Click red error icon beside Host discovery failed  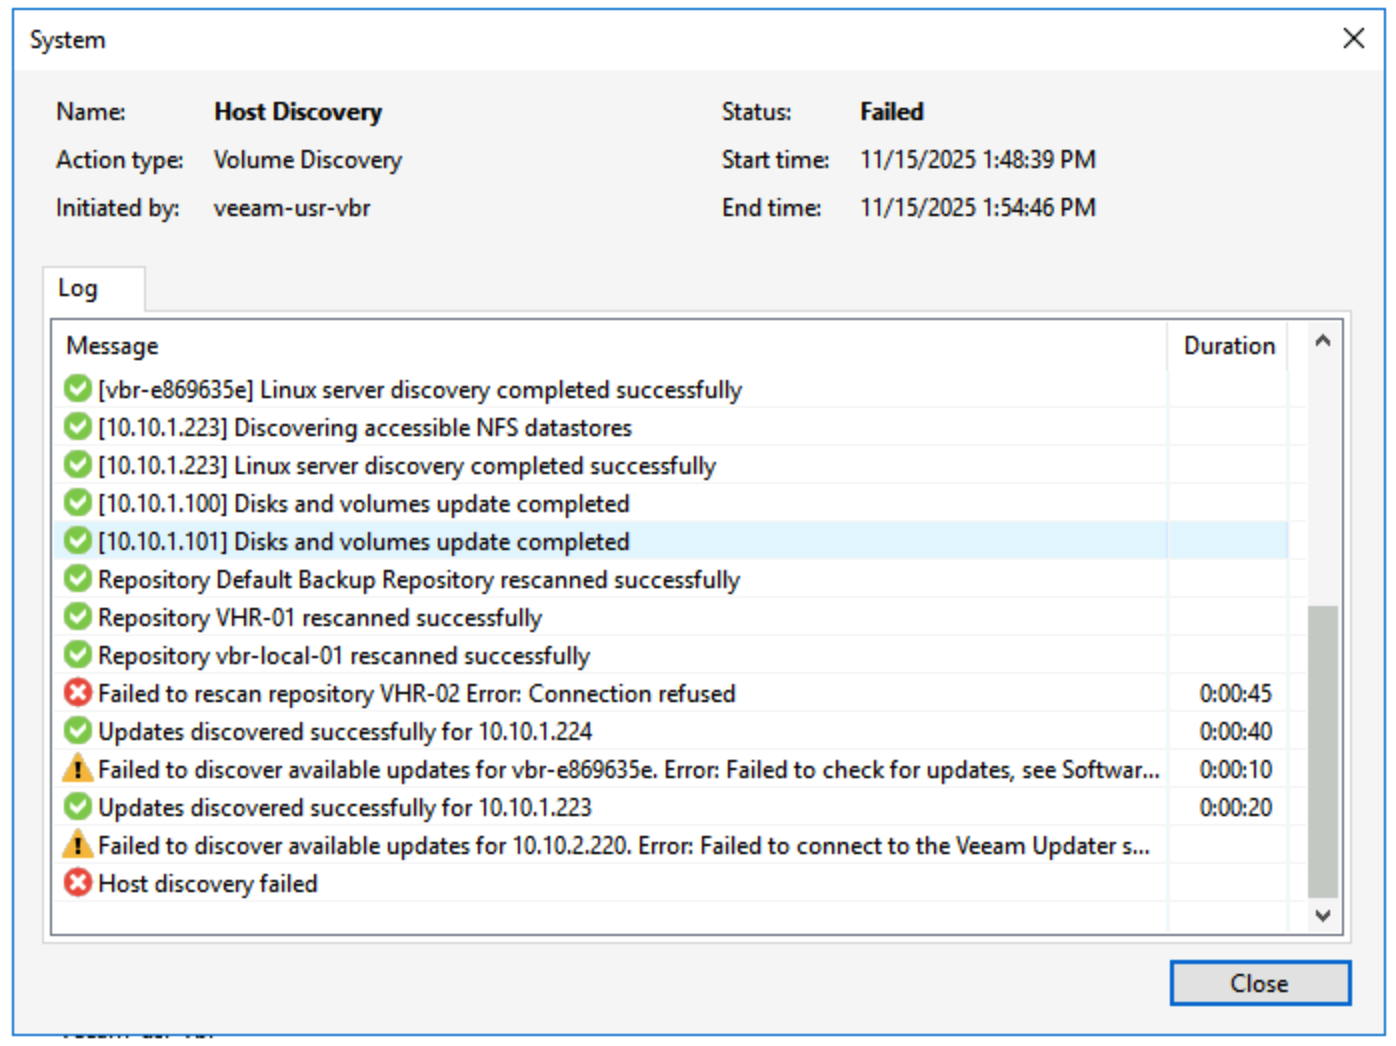(78, 883)
